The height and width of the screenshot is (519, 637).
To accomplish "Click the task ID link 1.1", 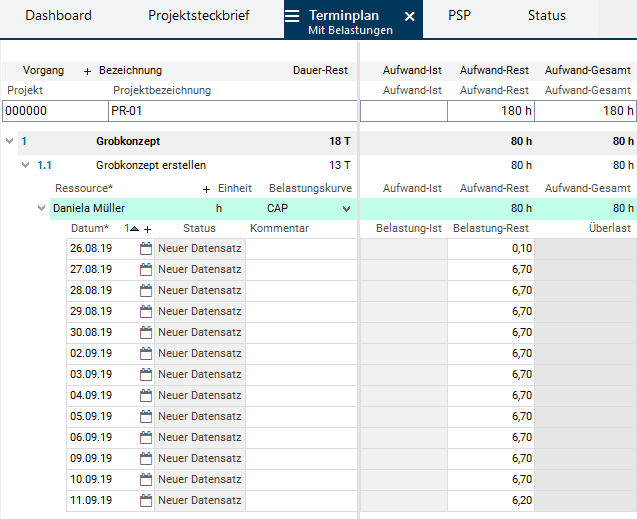I will pyautogui.click(x=44, y=165).
